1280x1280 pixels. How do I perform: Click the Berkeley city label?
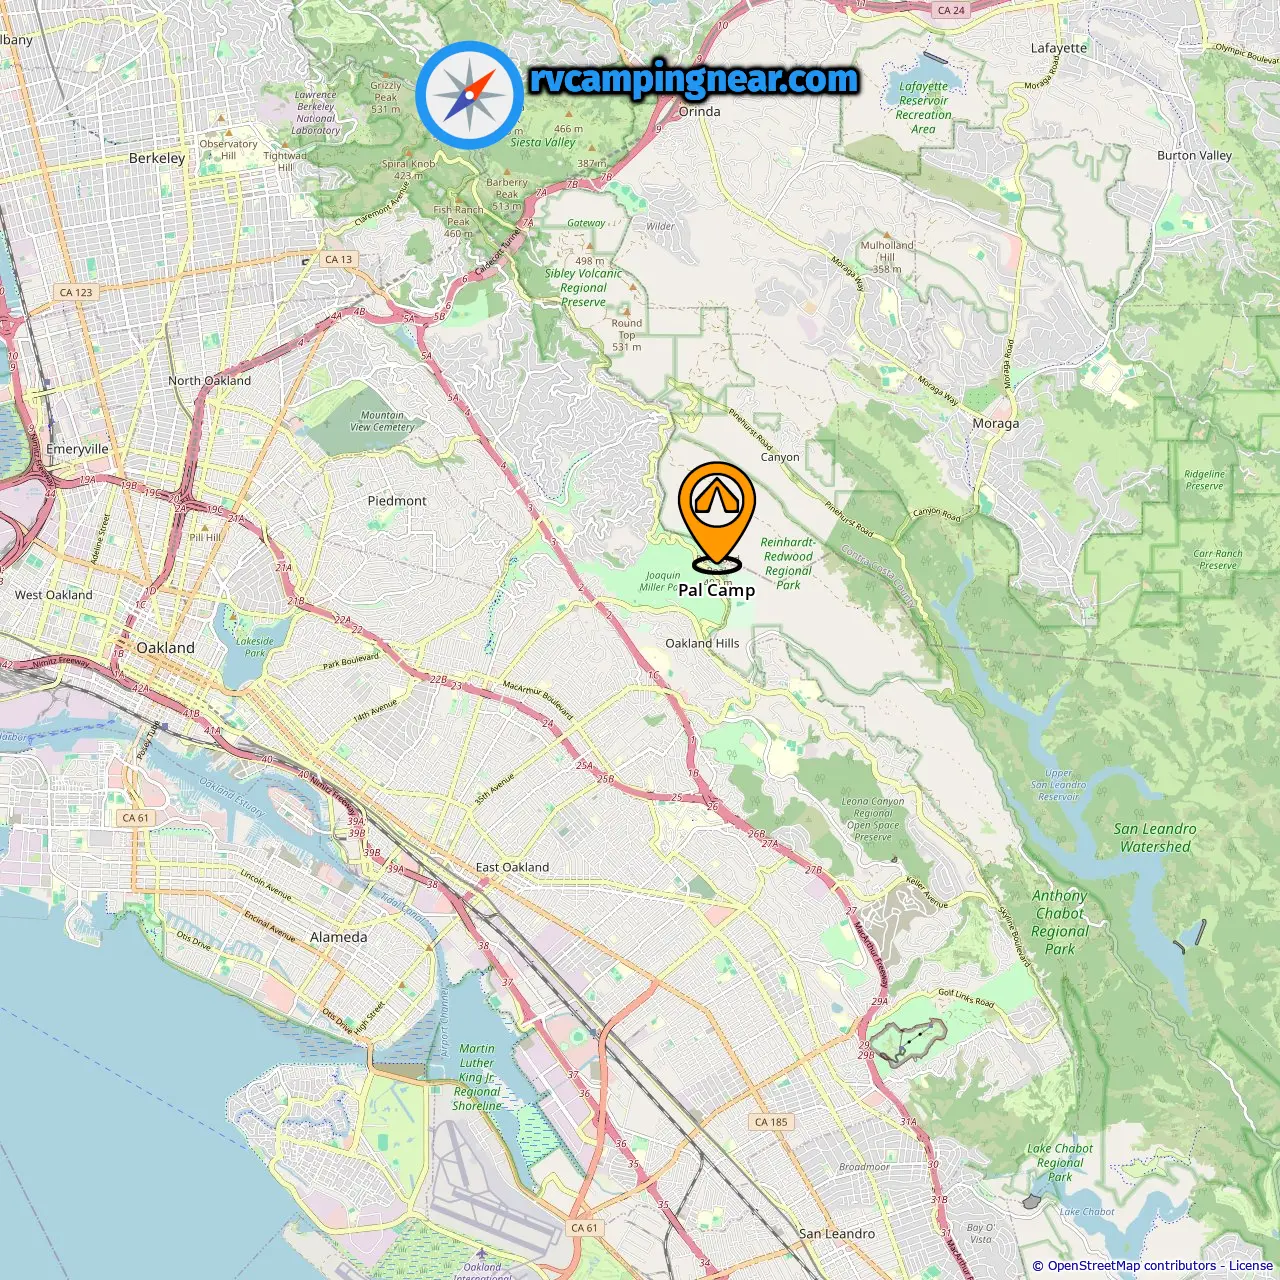click(x=157, y=158)
